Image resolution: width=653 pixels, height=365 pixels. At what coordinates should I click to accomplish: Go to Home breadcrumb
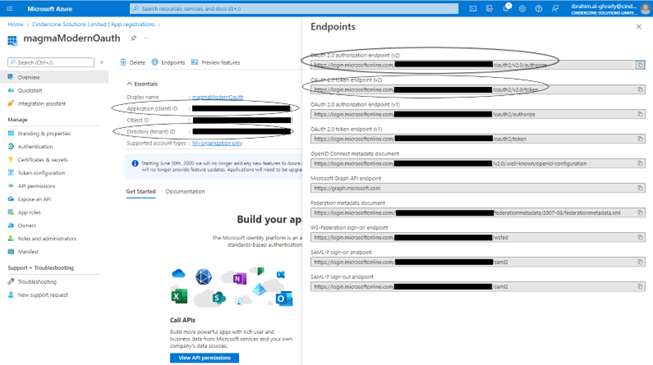pos(15,24)
